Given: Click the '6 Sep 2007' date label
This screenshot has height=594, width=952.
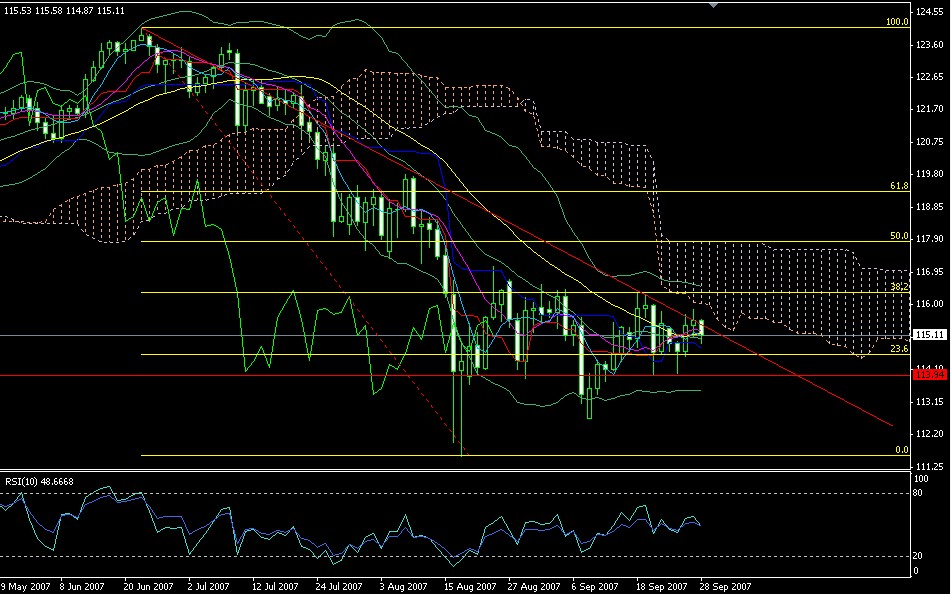Looking at the screenshot, I should 595,587.
